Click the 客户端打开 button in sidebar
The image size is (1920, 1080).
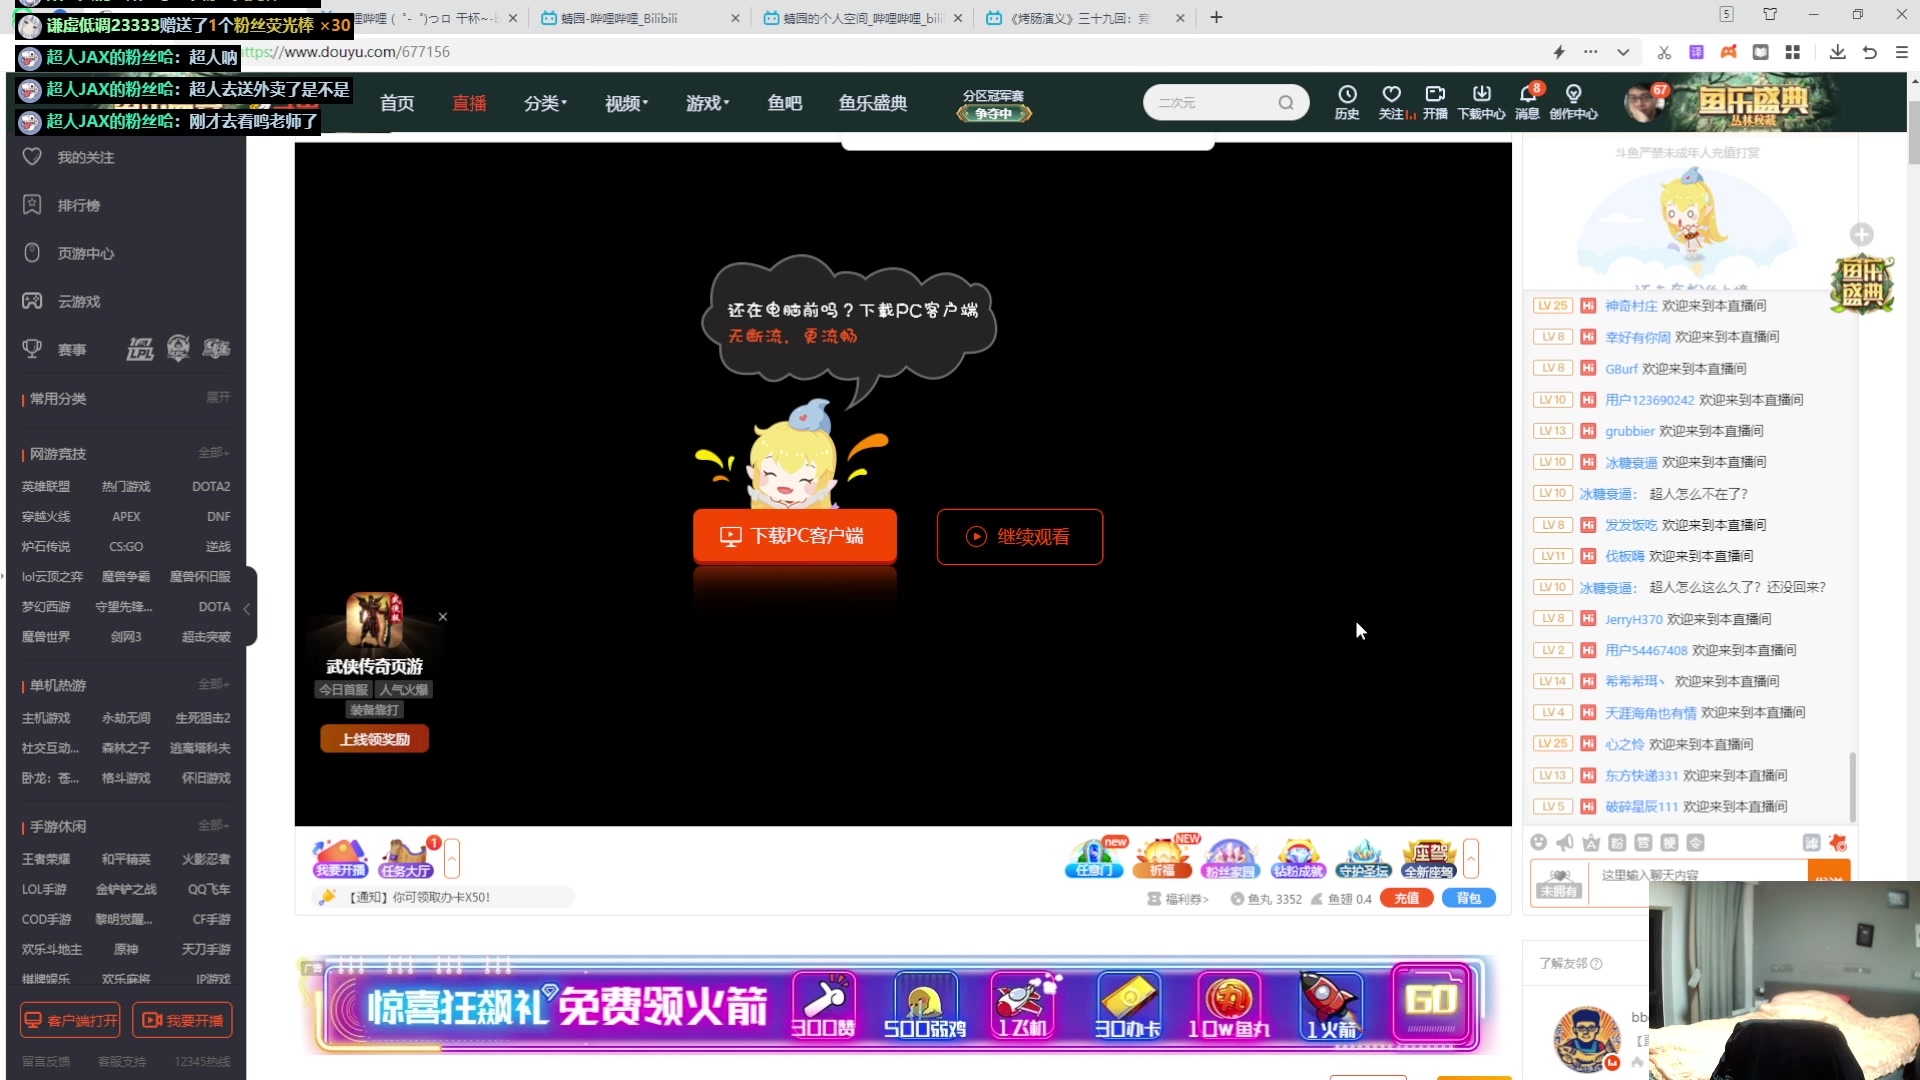pyautogui.click(x=71, y=1020)
